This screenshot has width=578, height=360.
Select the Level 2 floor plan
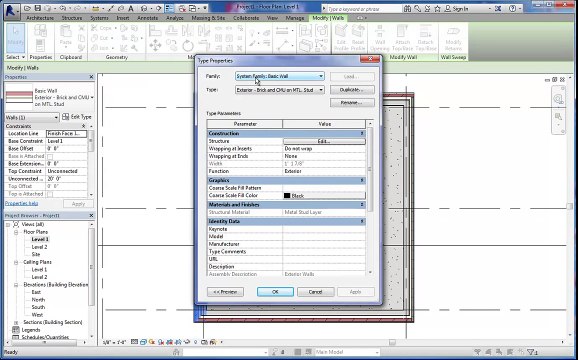(x=39, y=247)
